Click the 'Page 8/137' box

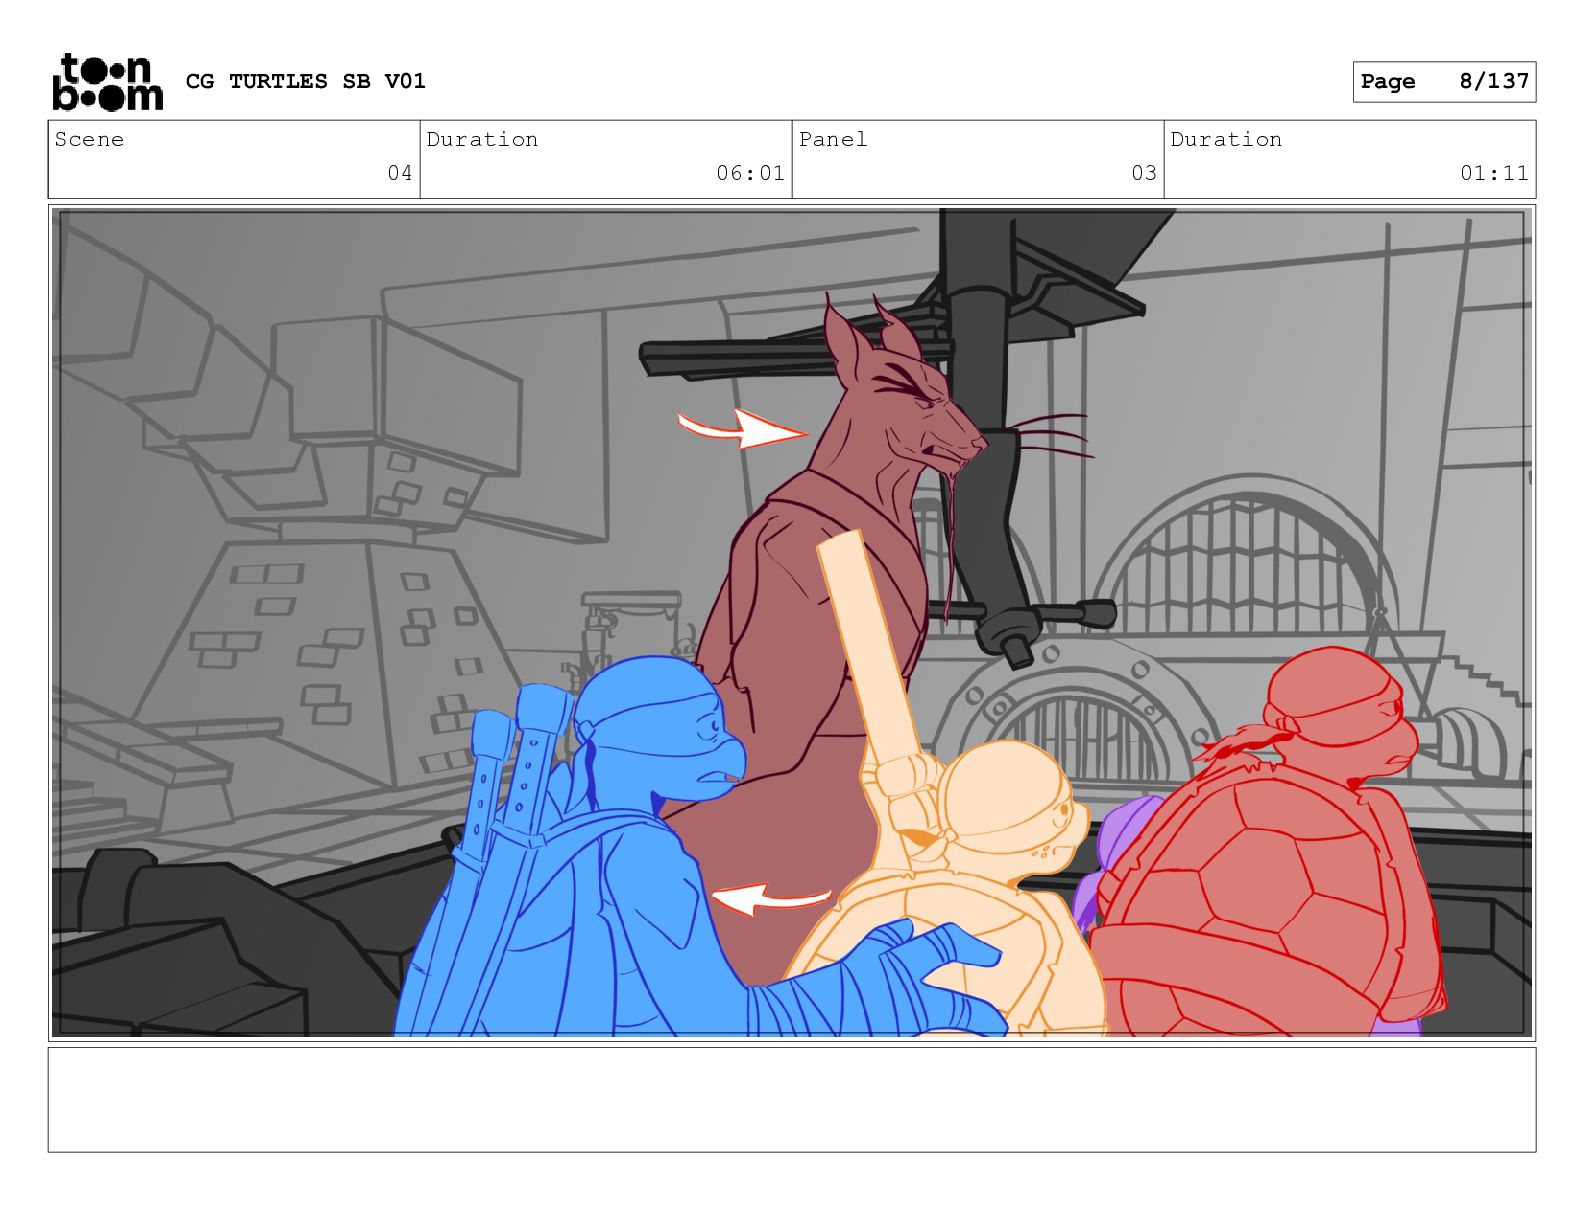point(1444,82)
